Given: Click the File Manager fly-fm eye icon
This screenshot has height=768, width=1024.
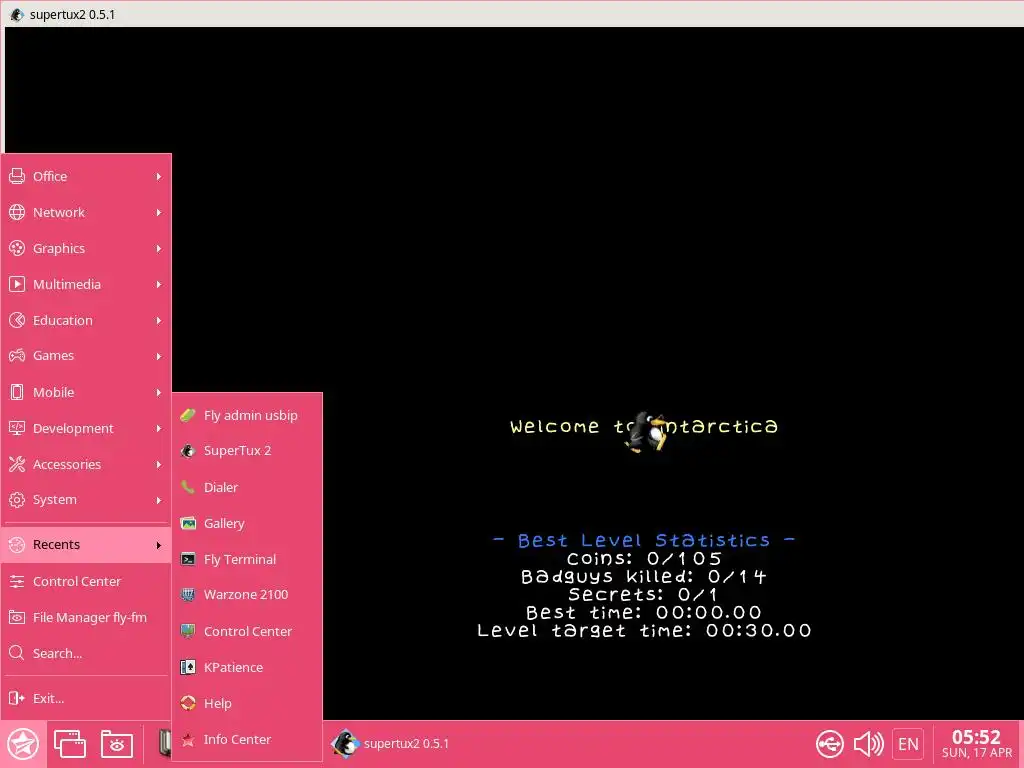Looking at the screenshot, I should click(x=17, y=617).
